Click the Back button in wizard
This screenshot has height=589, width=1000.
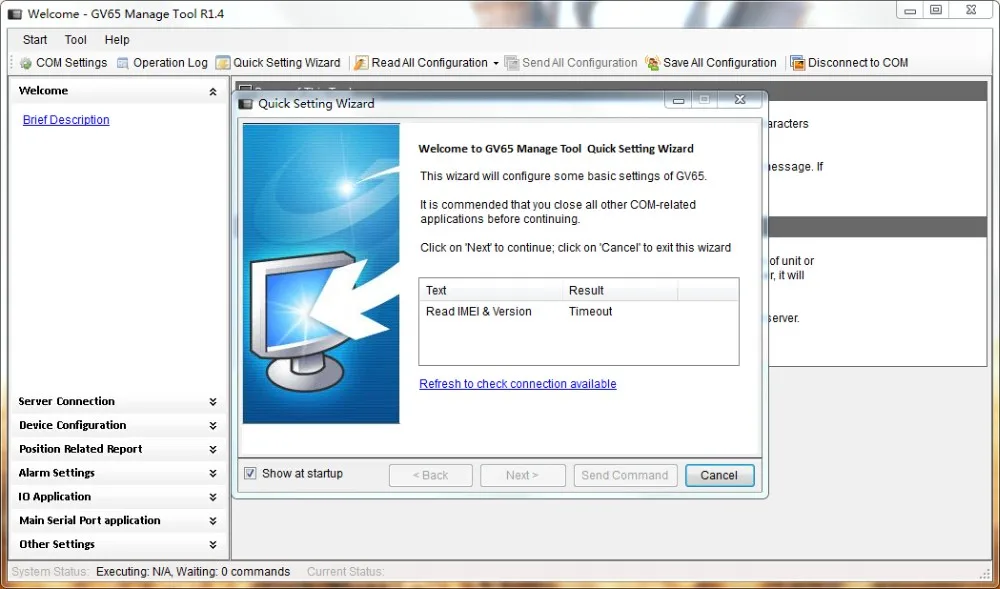point(430,476)
